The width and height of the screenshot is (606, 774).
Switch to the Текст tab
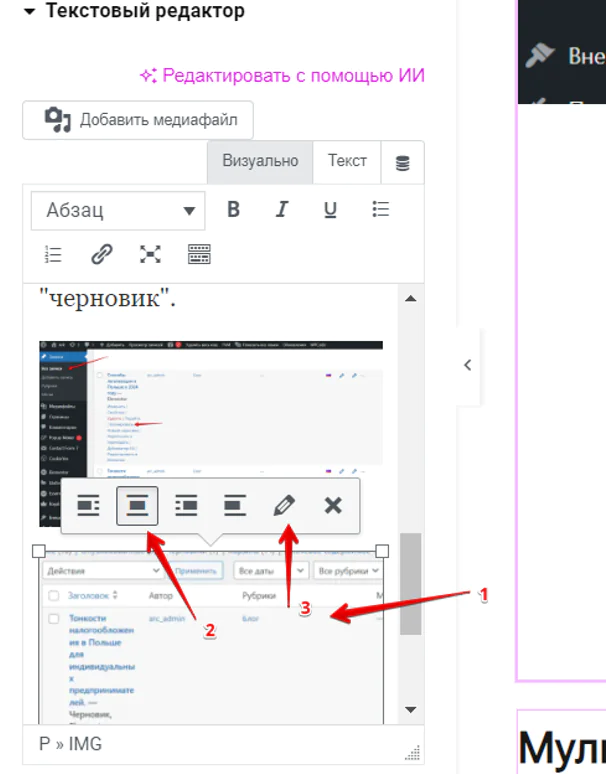(x=347, y=161)
